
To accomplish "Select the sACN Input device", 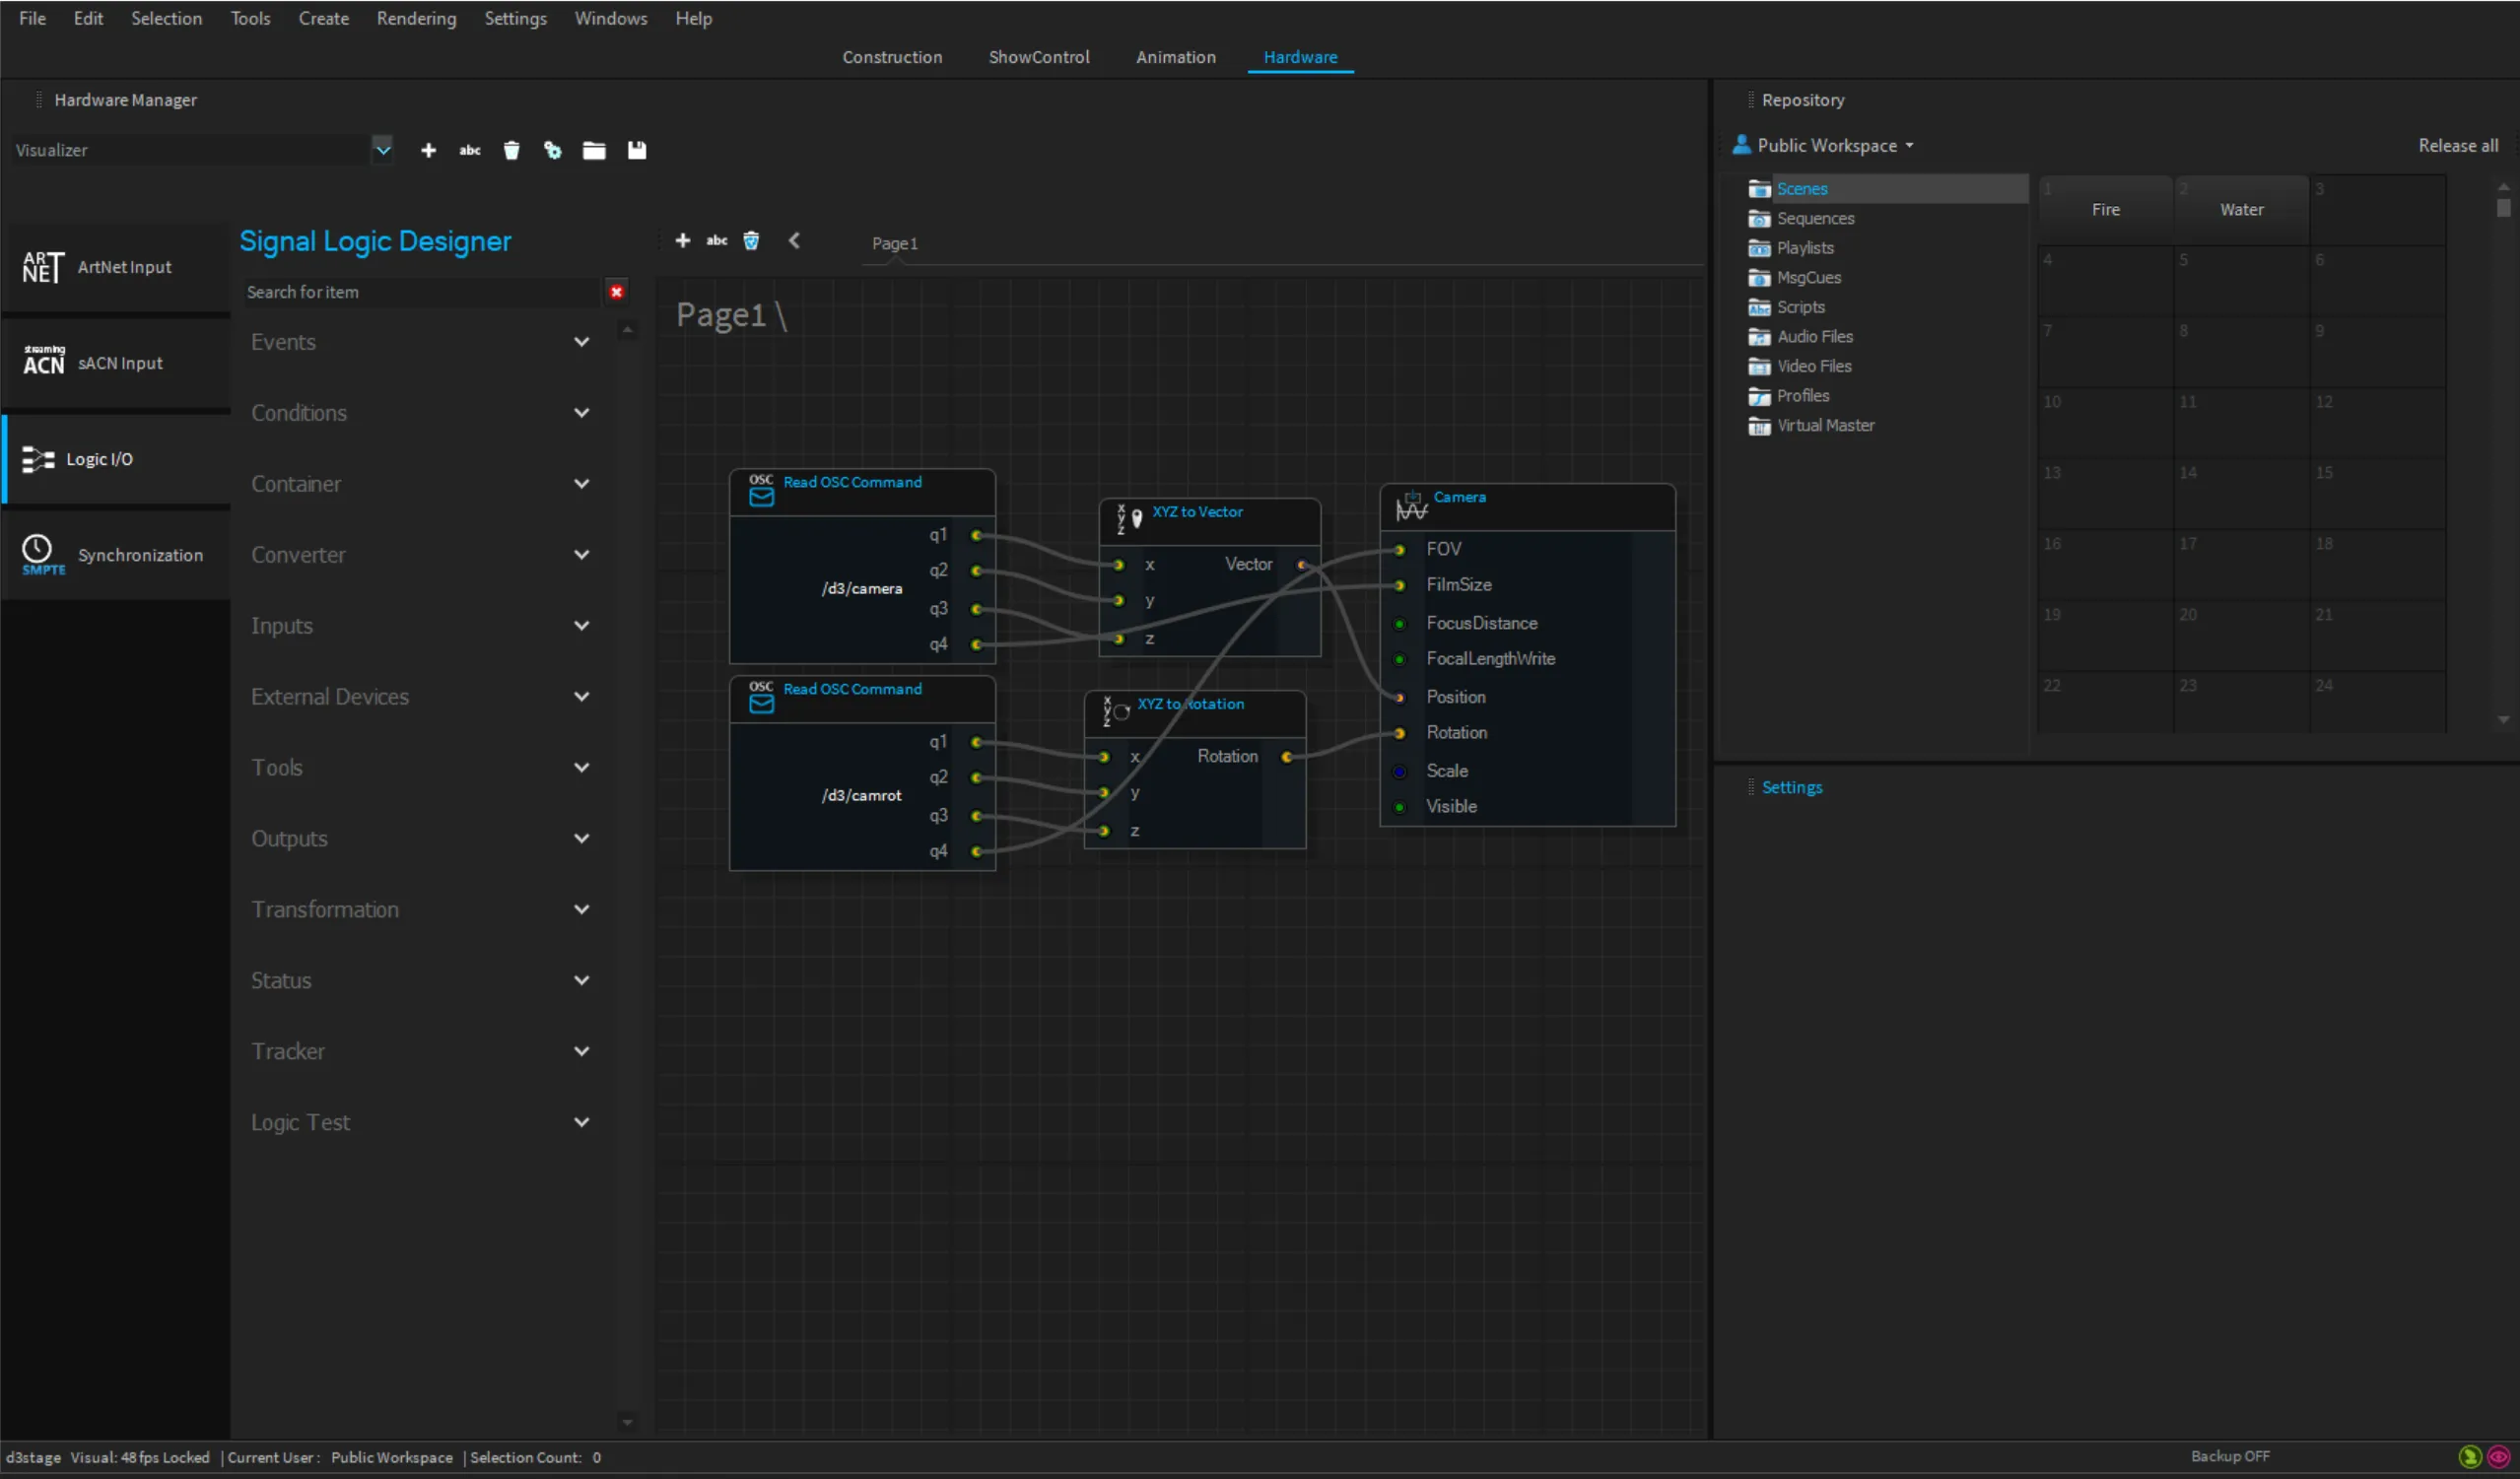I will coord(115,362).
